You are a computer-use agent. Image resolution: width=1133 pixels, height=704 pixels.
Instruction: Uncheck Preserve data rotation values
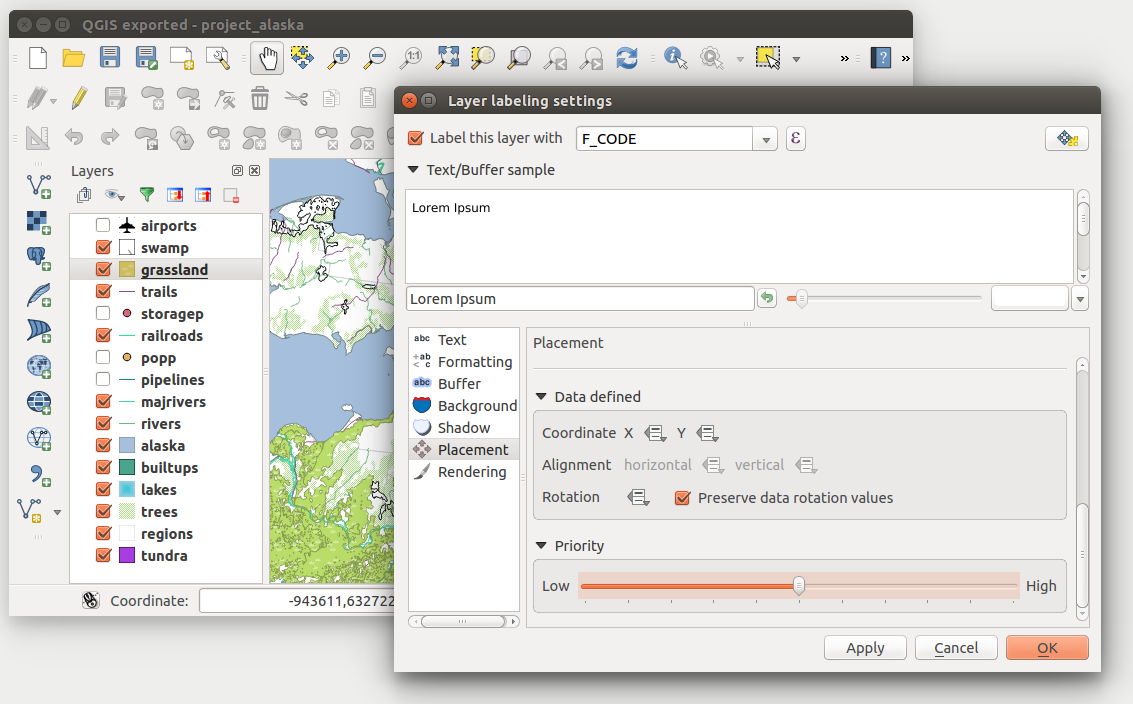683,498
